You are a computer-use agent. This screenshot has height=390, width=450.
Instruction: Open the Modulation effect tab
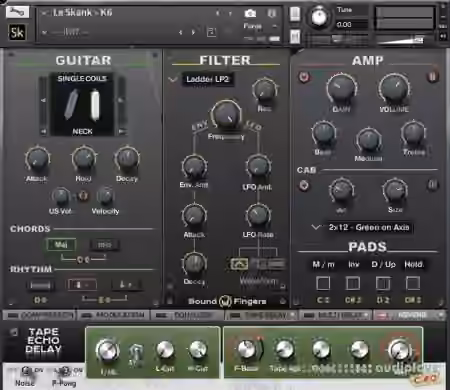click(114, 315)
